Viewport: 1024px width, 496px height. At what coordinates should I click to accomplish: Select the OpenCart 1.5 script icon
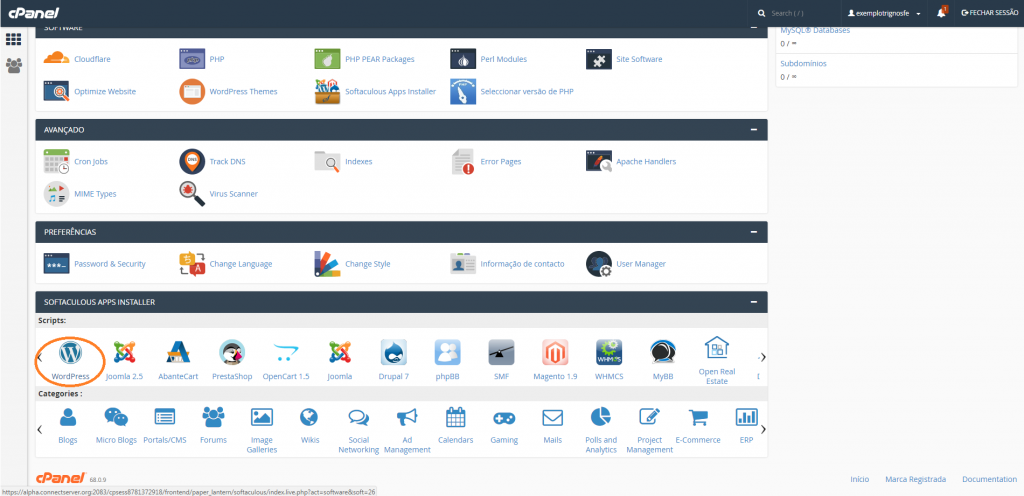[285, 352]
